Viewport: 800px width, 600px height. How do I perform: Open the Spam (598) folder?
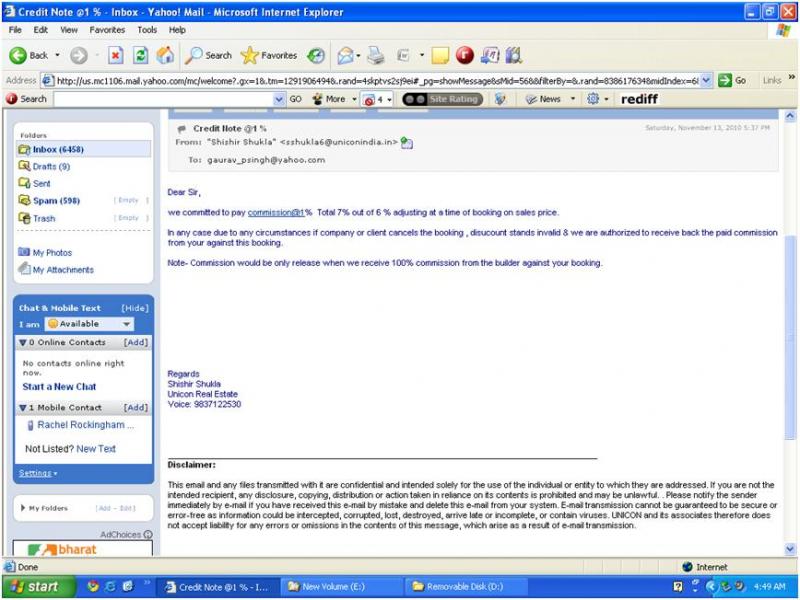point(56,201)
